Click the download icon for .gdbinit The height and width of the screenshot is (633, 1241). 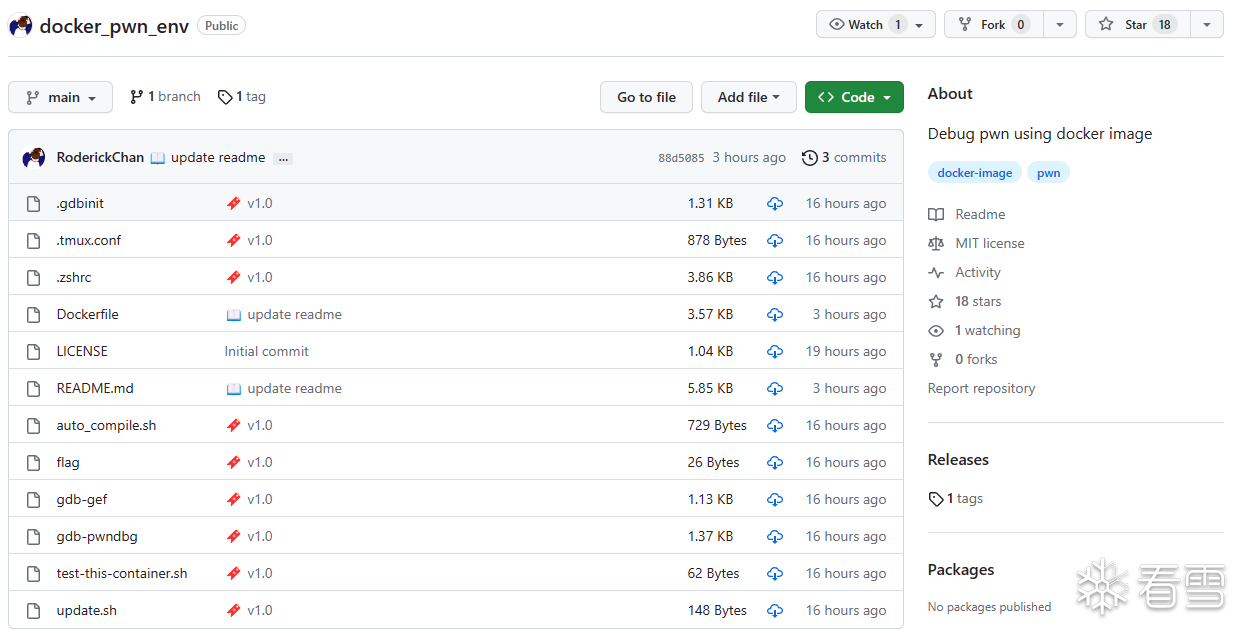[x=775, y=204]
